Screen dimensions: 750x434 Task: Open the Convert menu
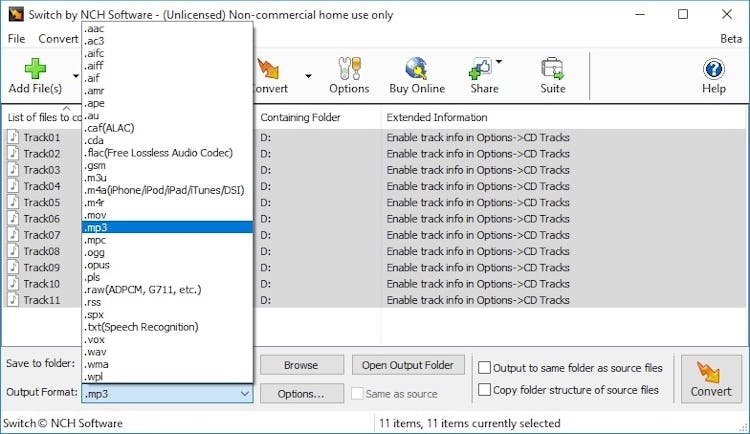[58, 39]
